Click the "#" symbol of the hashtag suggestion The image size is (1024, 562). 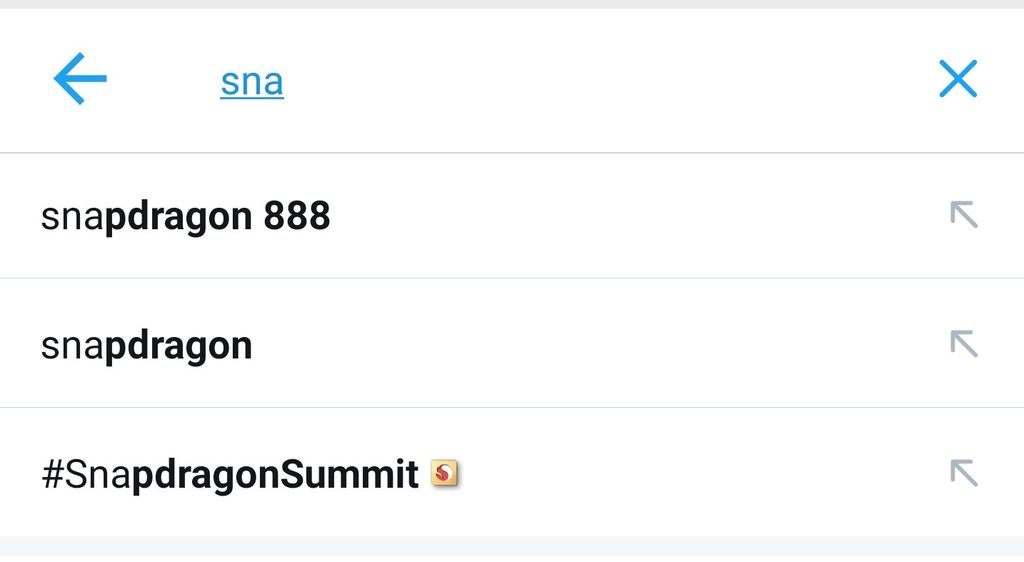[52, 474]
